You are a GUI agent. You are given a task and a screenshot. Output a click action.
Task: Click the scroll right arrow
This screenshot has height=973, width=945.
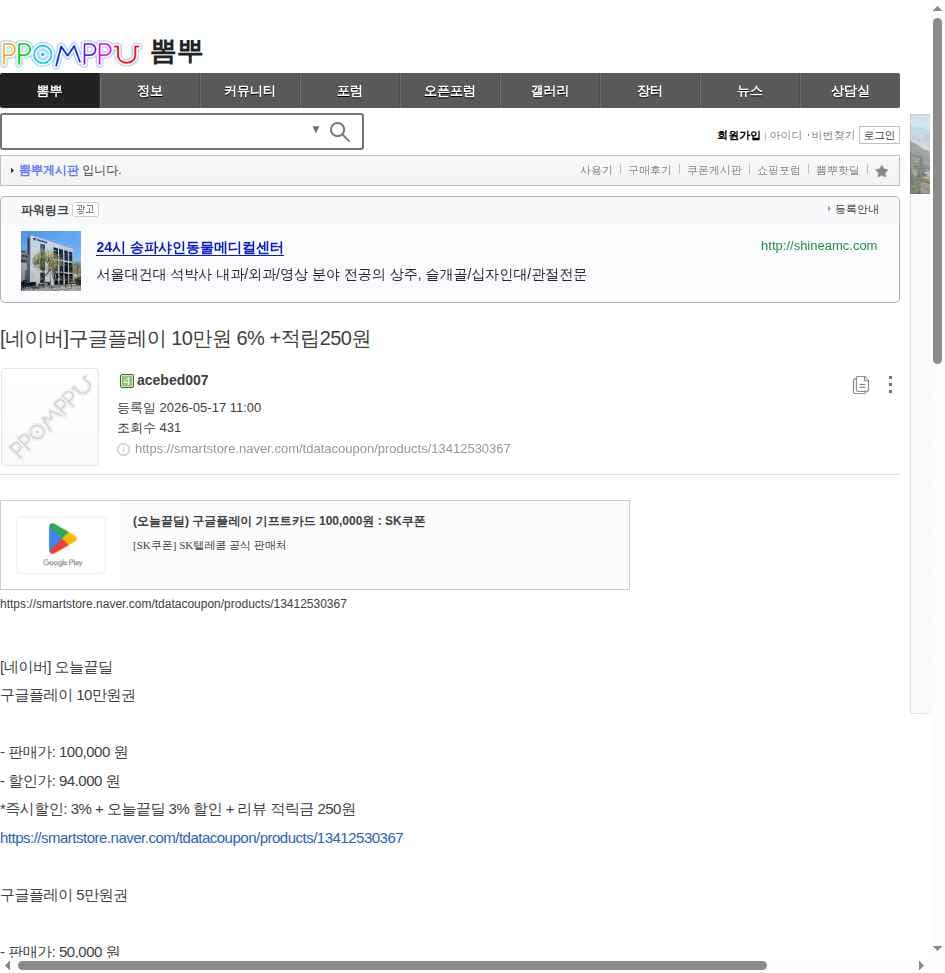921,966
